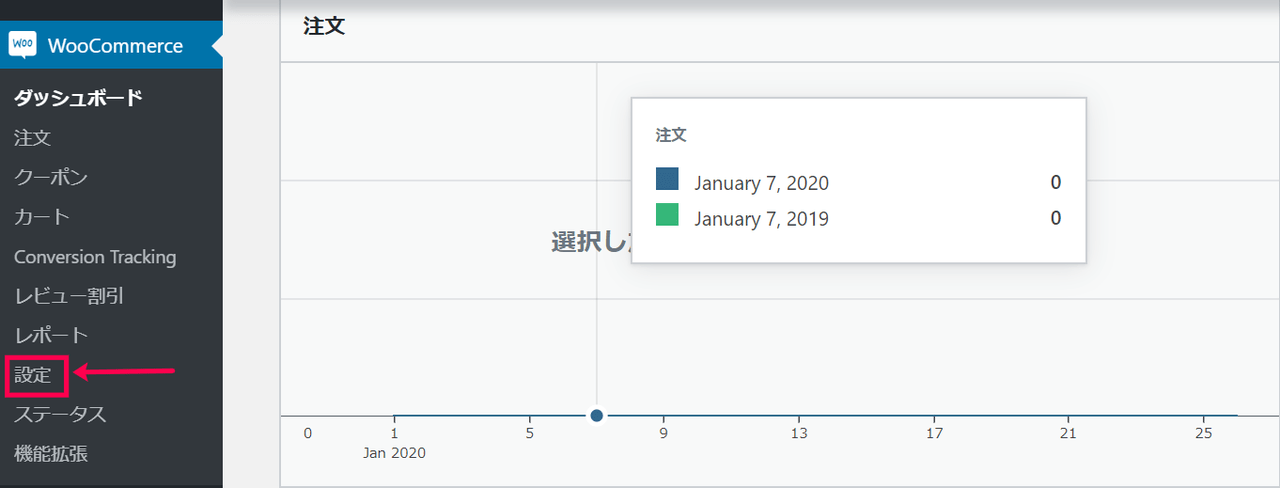The height and width of the screenshot is (488, 1280).
Task: Open the レポート page
Action: (x=51, y=336)
